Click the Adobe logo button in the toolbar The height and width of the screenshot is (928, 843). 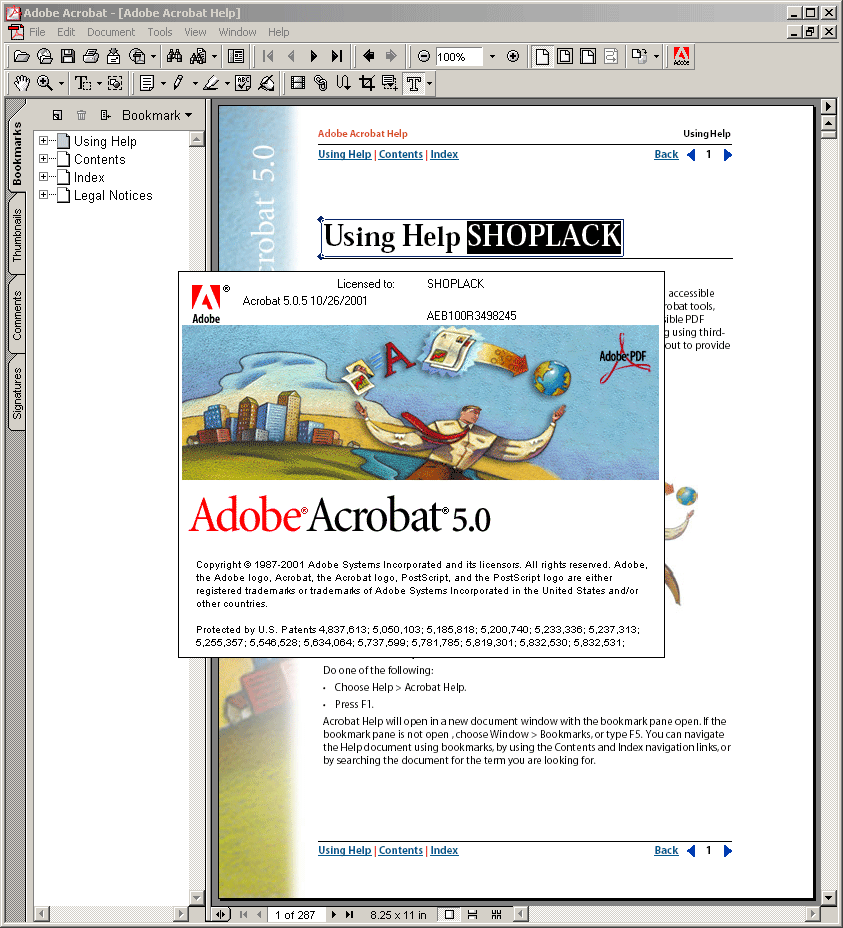coord(681,56)
